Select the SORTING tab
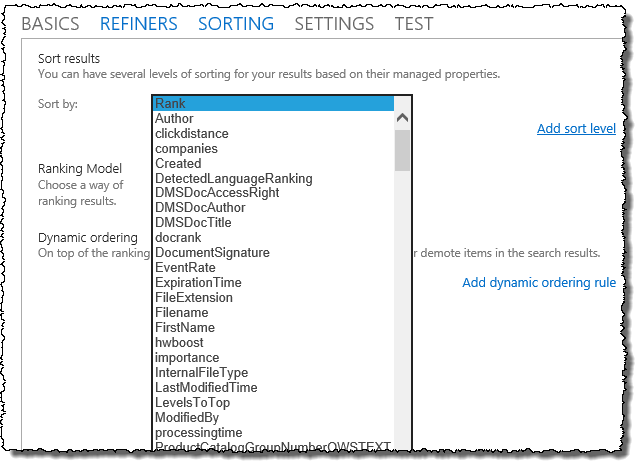Screen dimensions: 643x472 click(x=236, y=24)
